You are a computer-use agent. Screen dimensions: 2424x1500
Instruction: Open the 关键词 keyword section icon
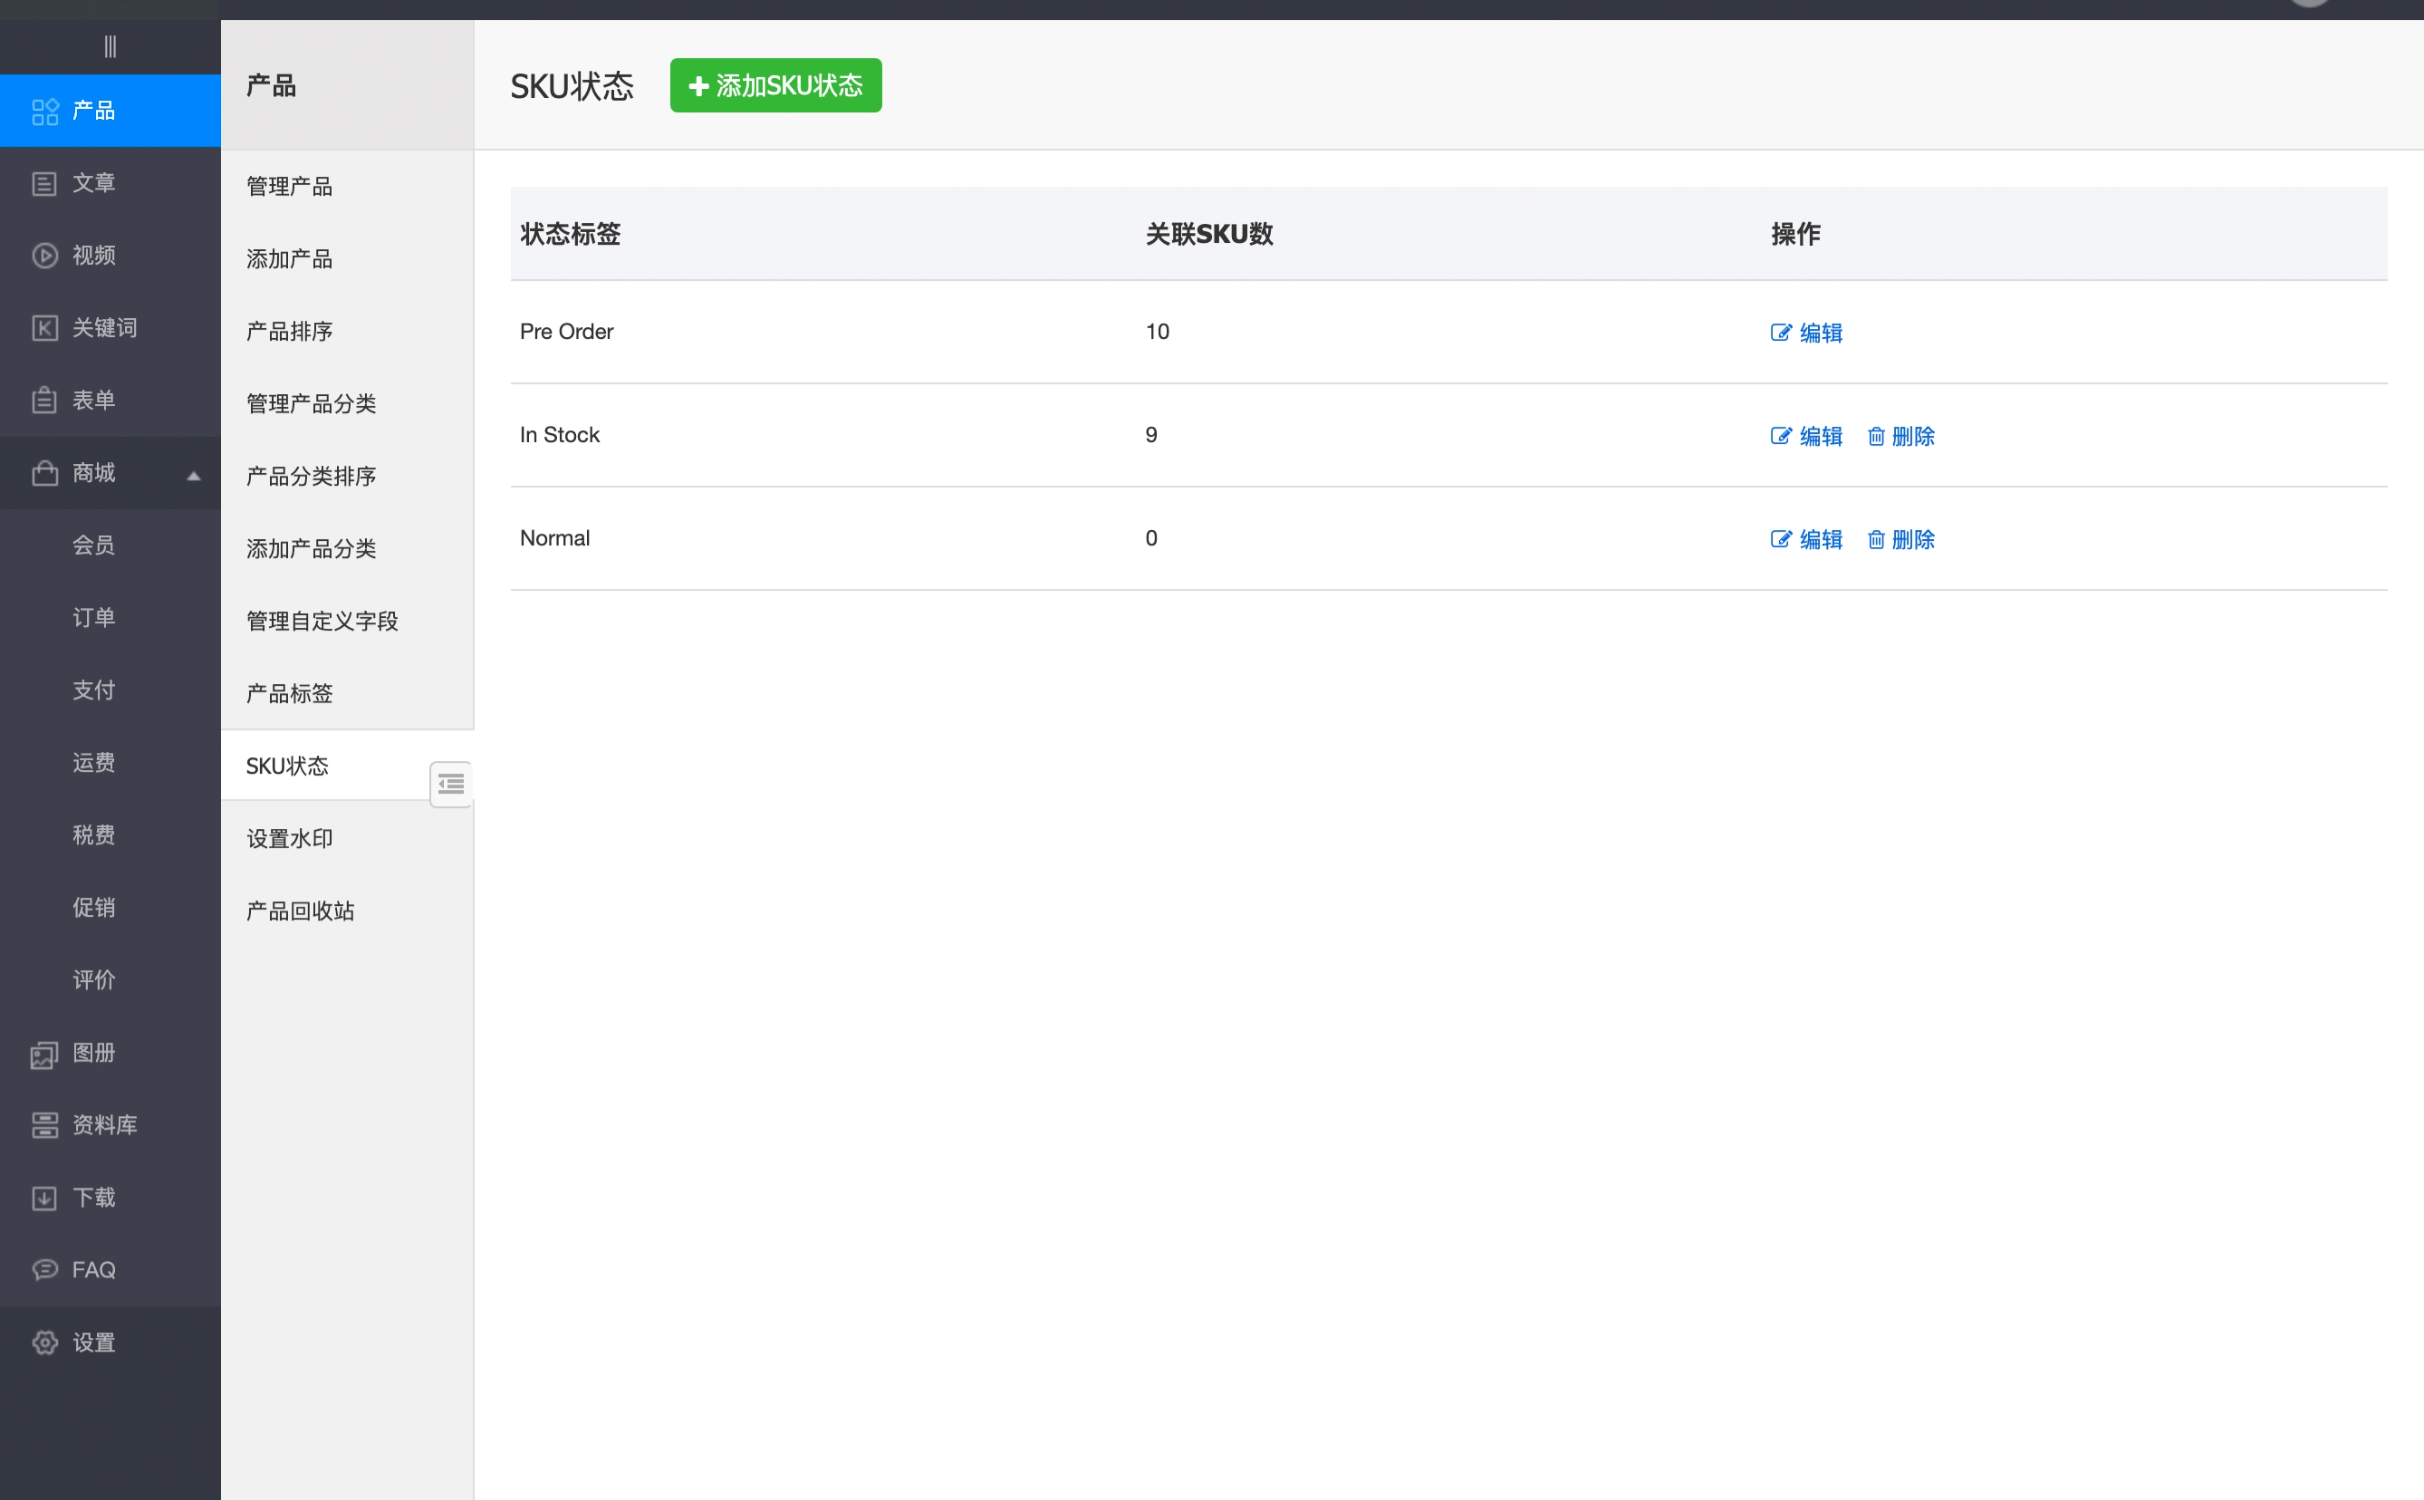(x=44, y=328)
